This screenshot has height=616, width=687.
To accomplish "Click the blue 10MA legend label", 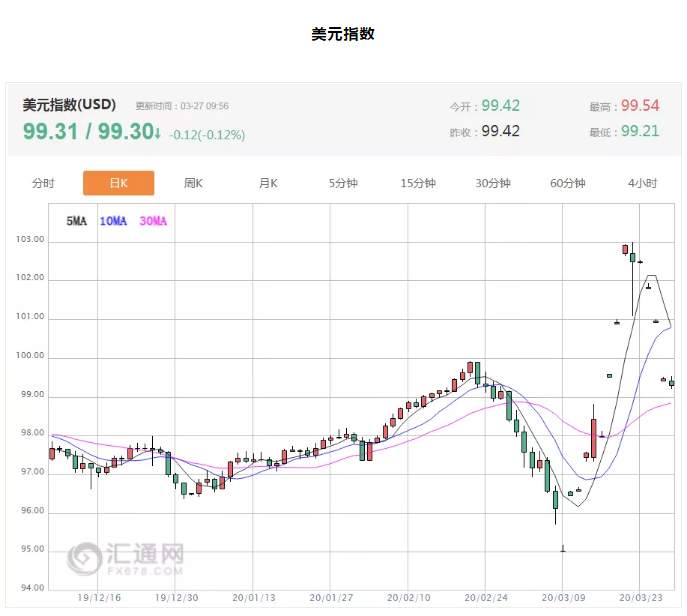I will tap(113, 221).
